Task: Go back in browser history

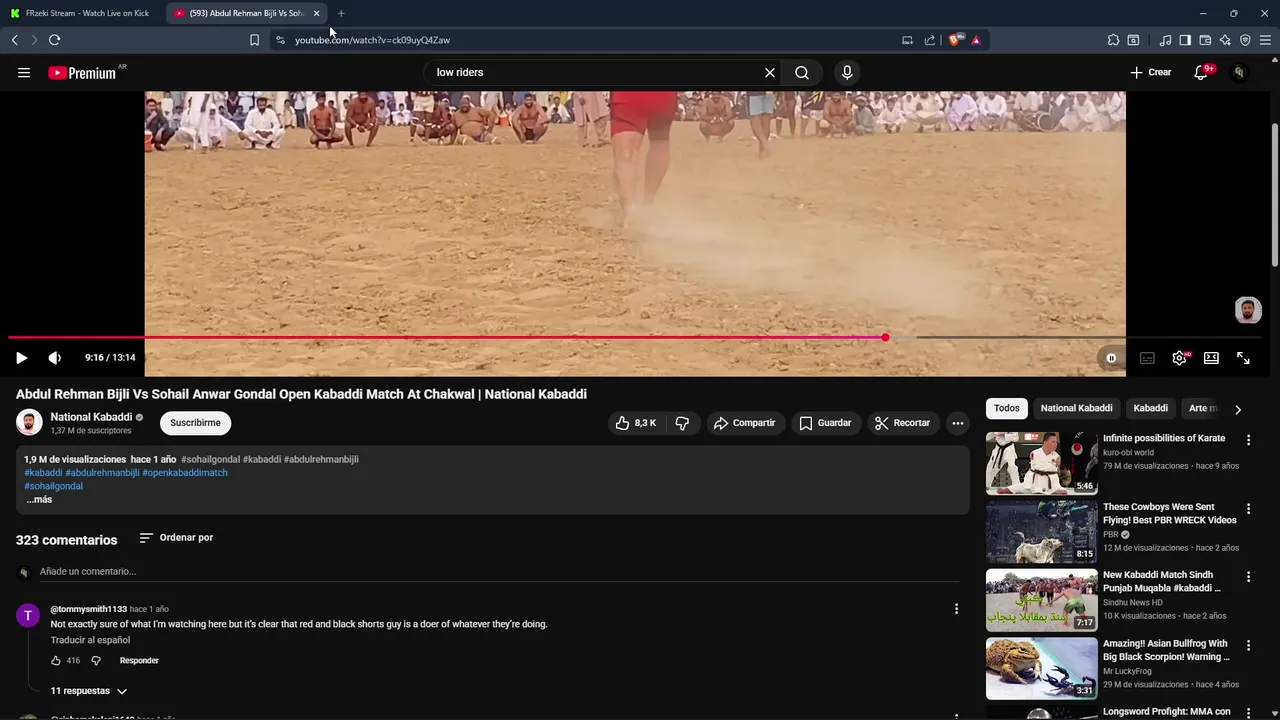Action: (x=14, y=40)
